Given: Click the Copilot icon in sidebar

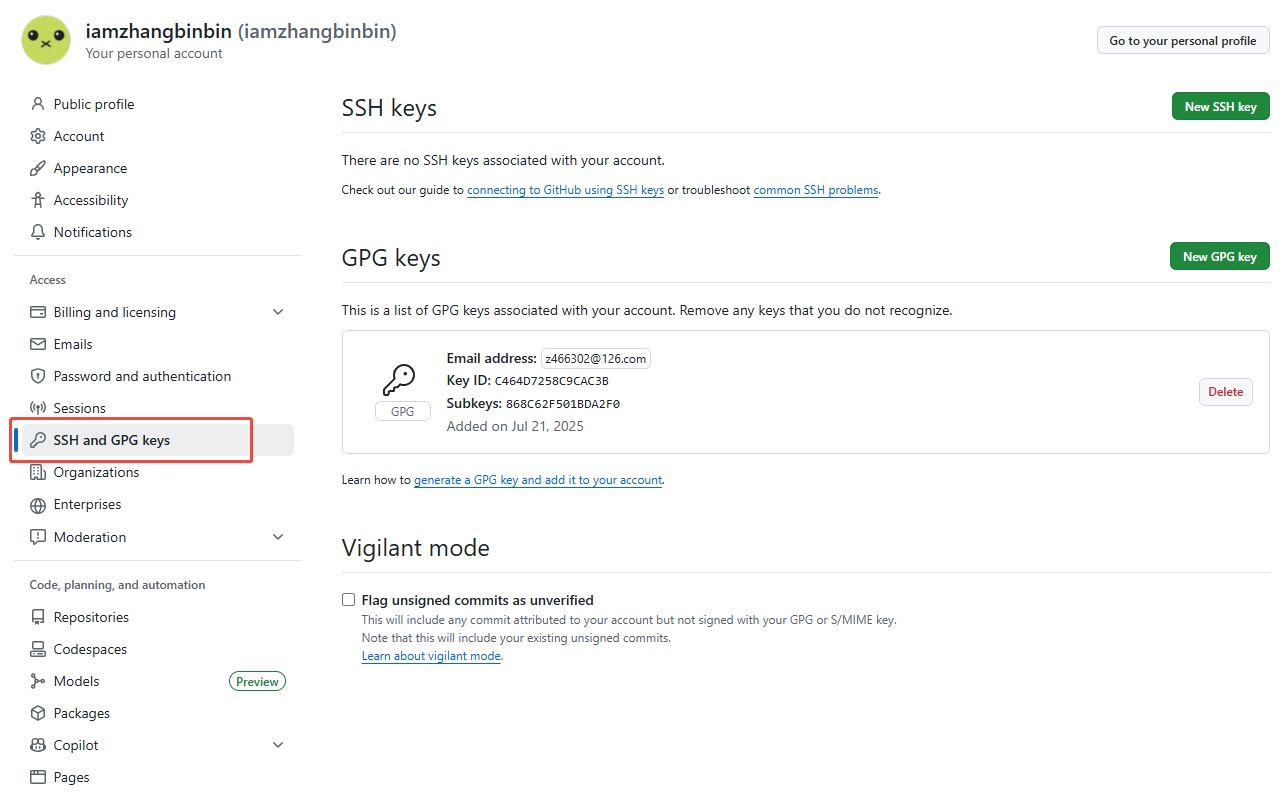Looking at the screenshot, I should 37,744.
